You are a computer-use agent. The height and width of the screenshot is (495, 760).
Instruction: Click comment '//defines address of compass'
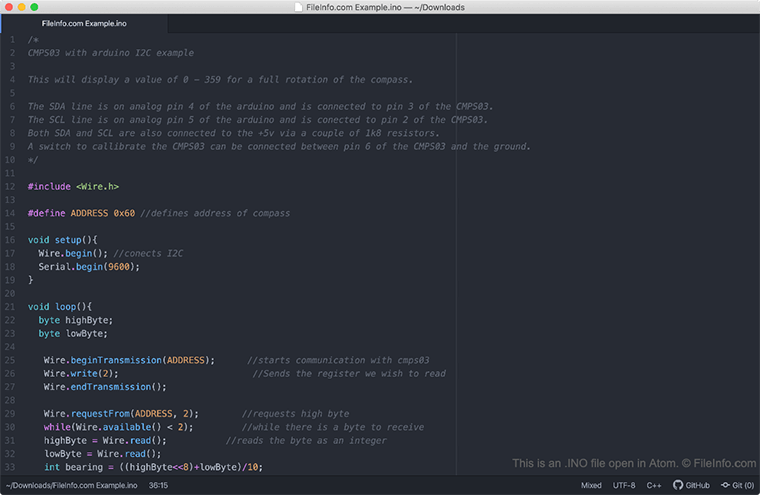pyautogui.click(x=215, y=213)
